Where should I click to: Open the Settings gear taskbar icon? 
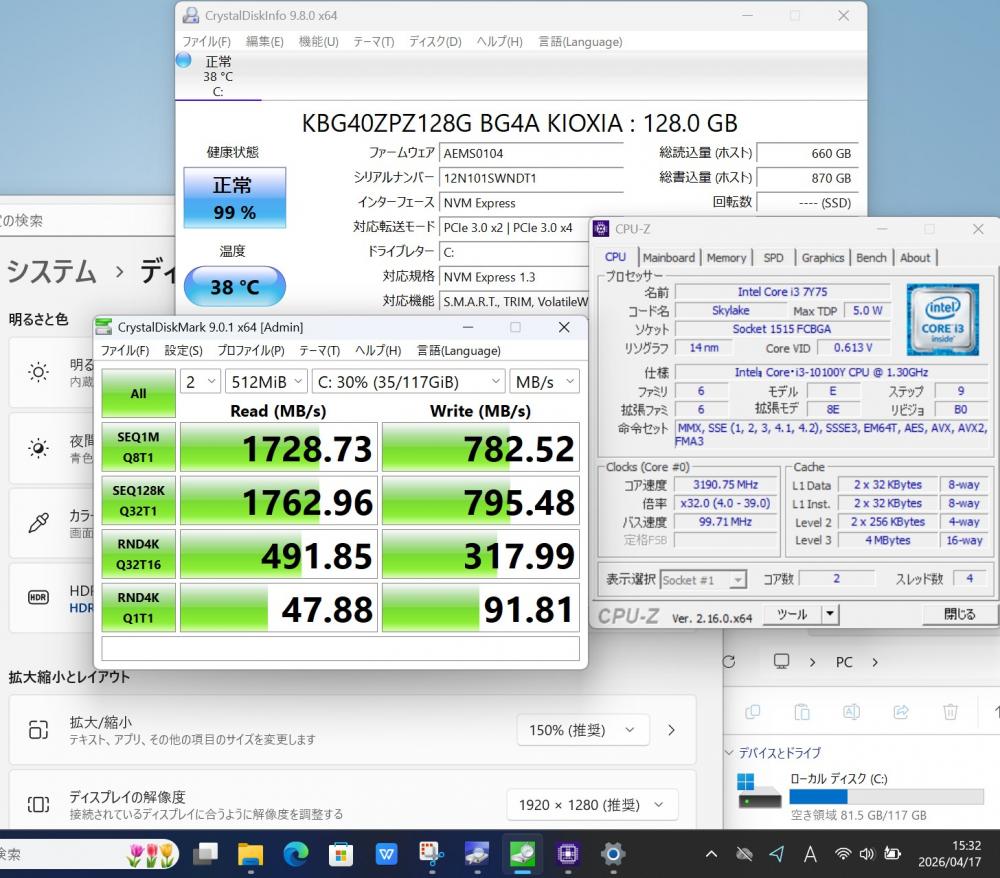[612, 854]
